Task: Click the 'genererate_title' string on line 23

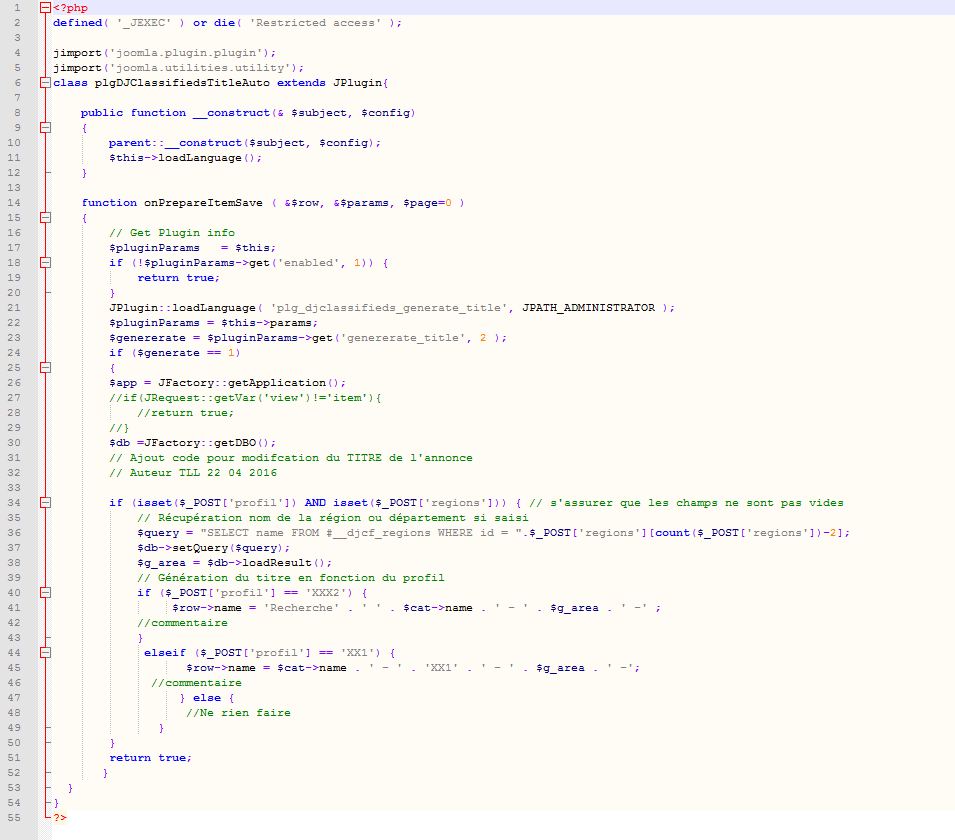Action: [x=403, y=337]
